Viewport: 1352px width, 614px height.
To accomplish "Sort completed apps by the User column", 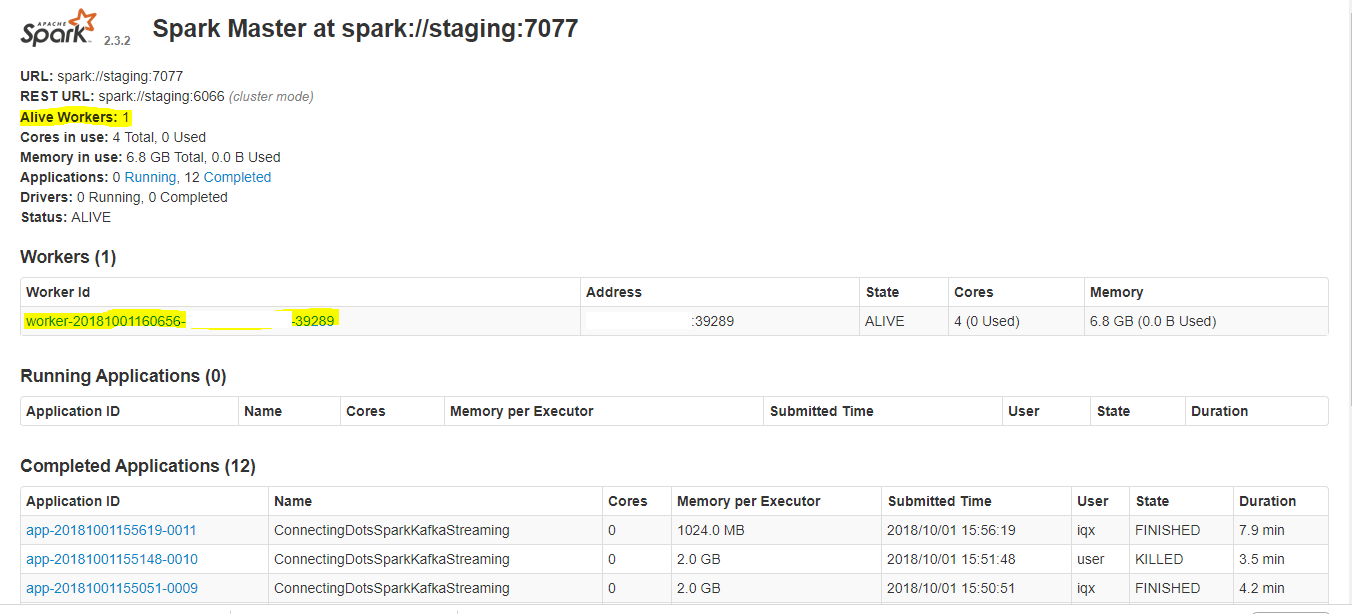I will (1090, 501).
